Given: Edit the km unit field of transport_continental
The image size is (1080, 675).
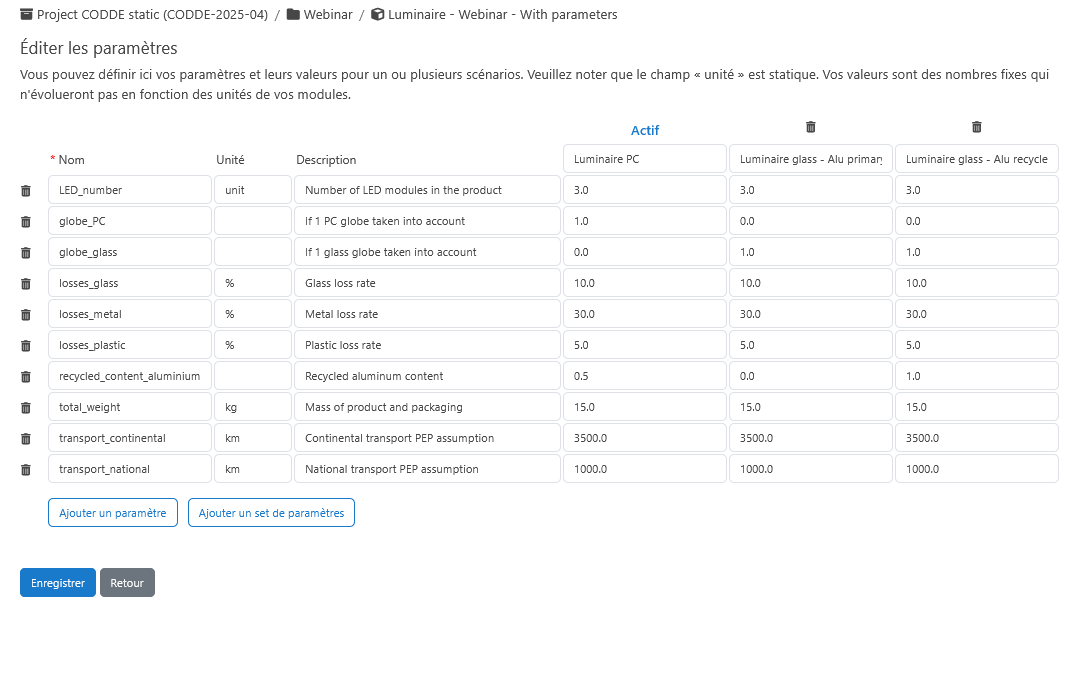Looking at the screenshot, I should 253,438.
